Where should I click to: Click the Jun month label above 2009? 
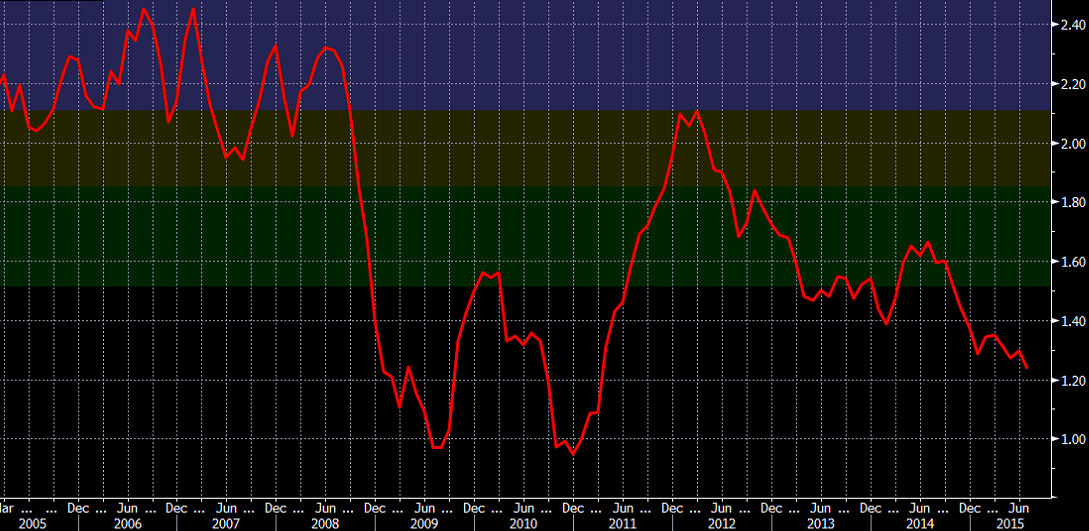click(425, 507)
